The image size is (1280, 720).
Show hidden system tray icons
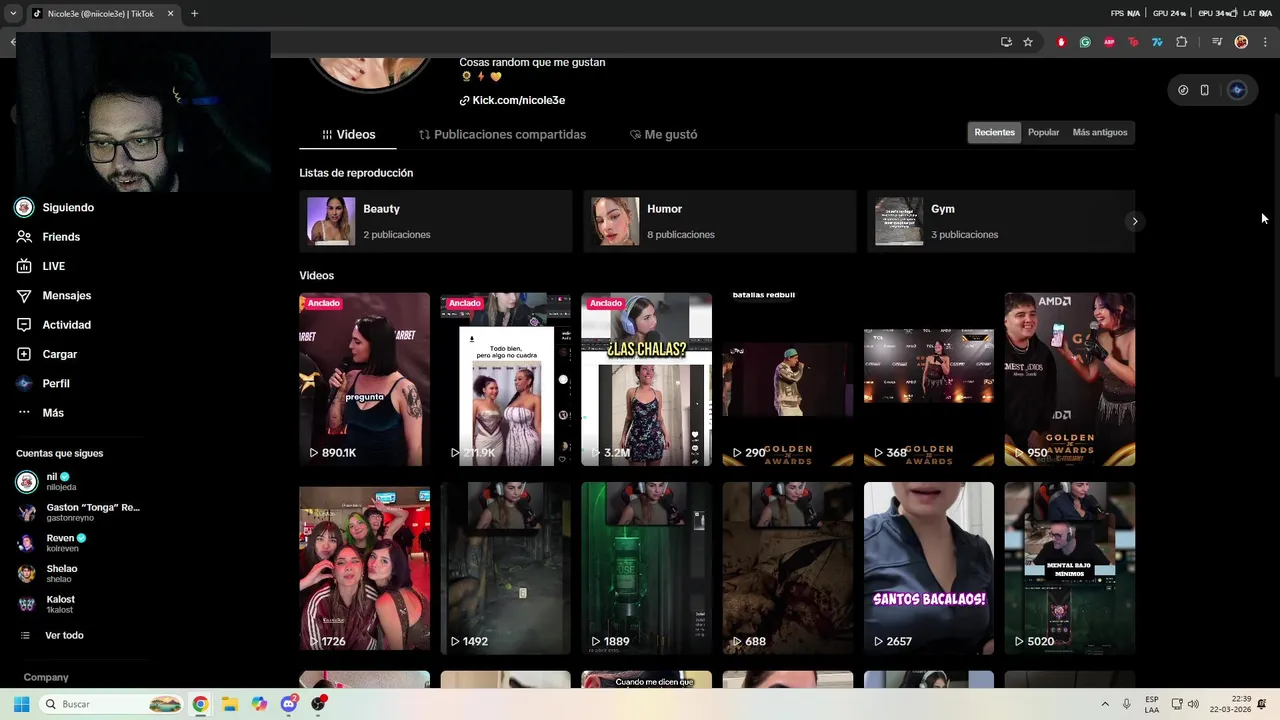pos(1105,704)
